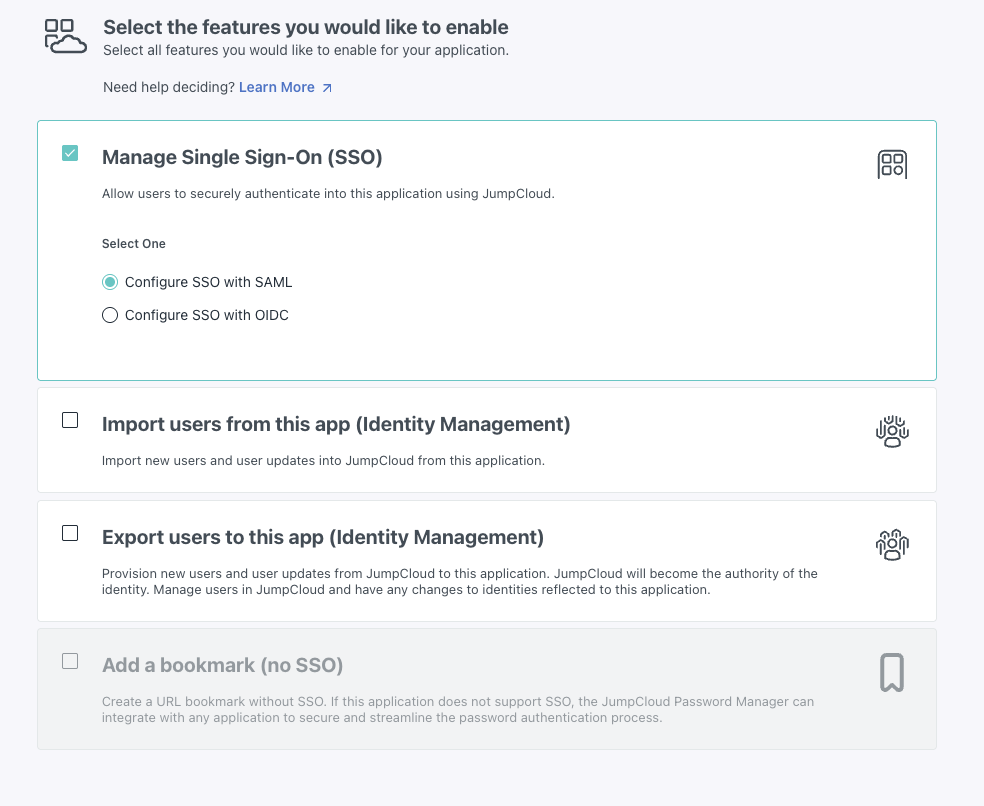Click the Import users from this app heading
Viewport: 984px width, 806px height.
[336, 424]
